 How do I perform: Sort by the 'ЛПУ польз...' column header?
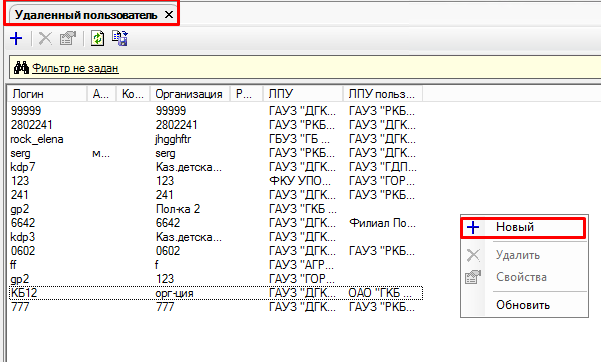click(383, 94)
